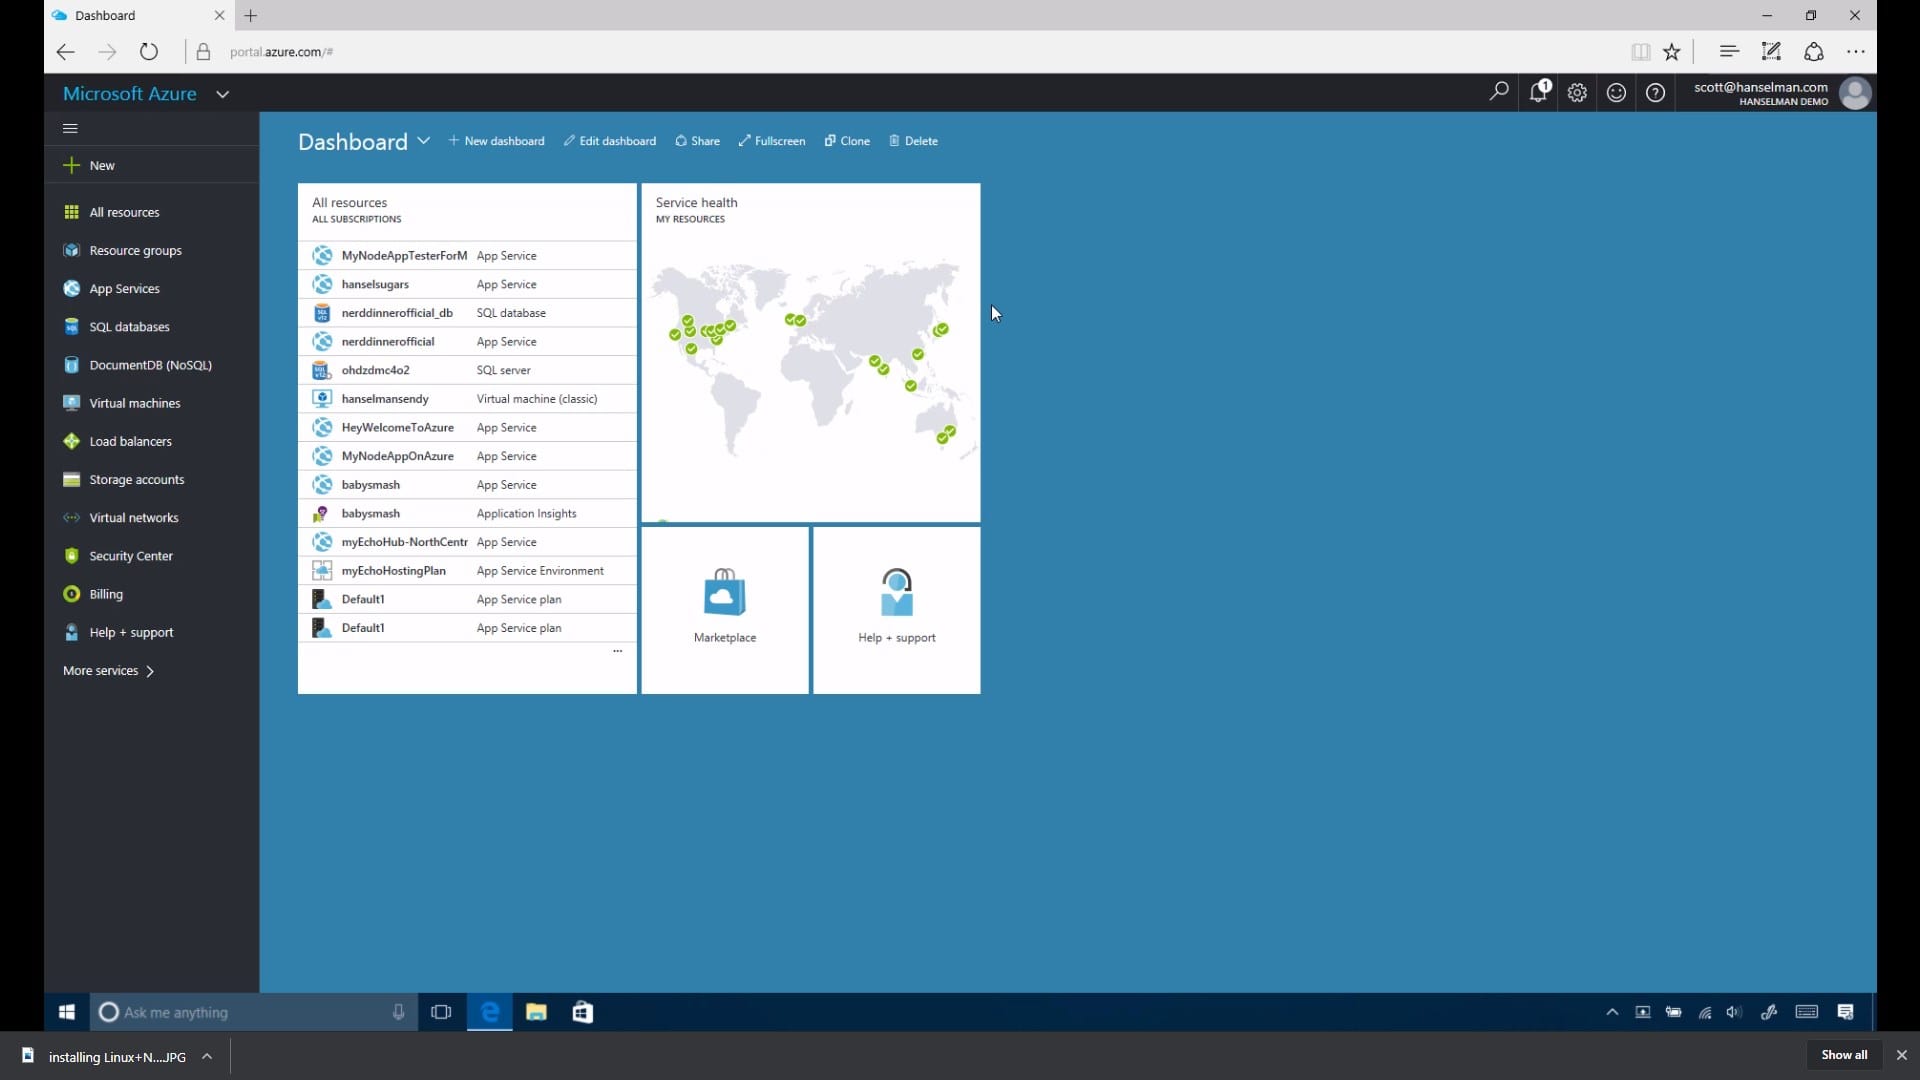Select the nerddinnerofficial_db SQL database

point(396,313)
